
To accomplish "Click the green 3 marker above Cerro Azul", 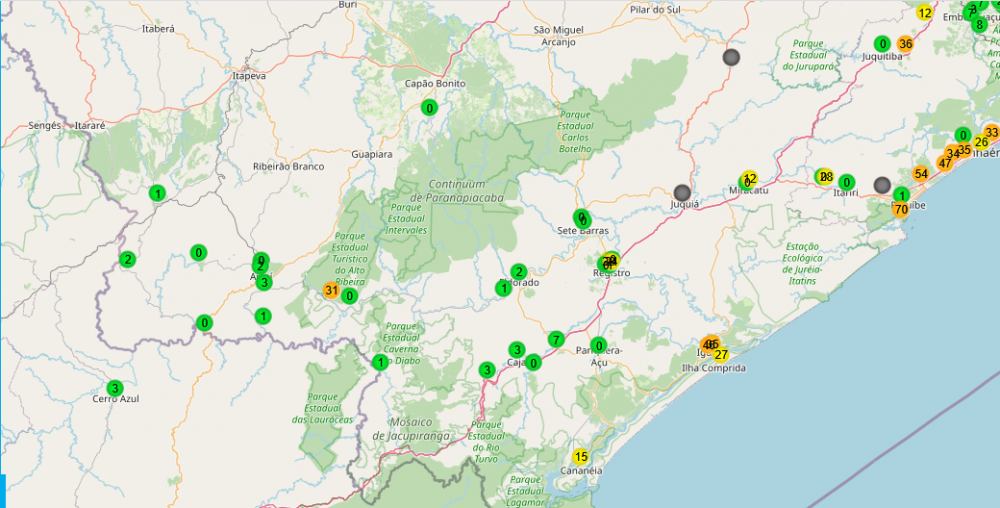I will pos(115,388).
